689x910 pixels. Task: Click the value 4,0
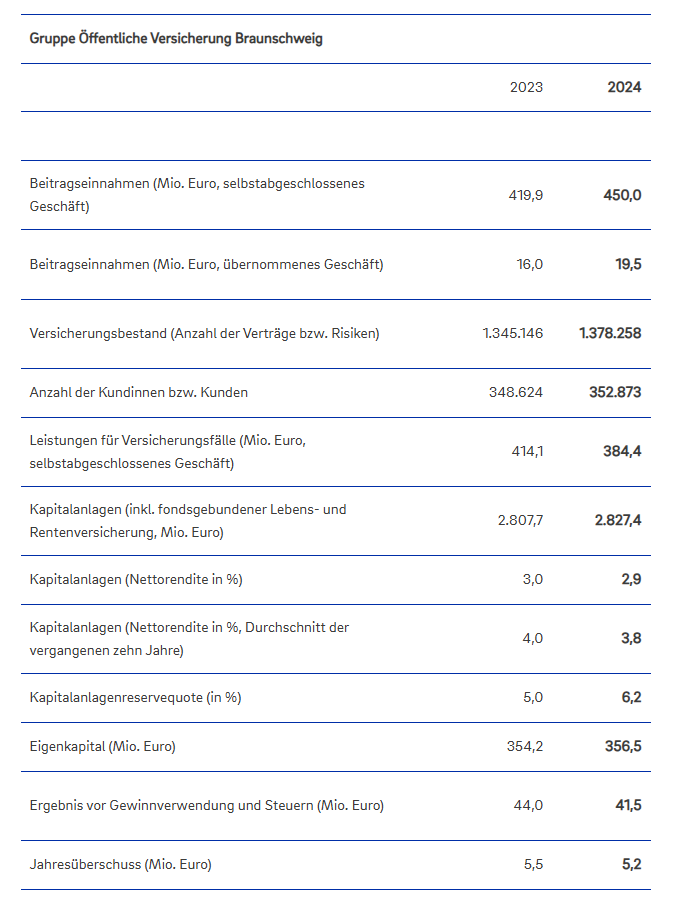click(x=533, y=639)
